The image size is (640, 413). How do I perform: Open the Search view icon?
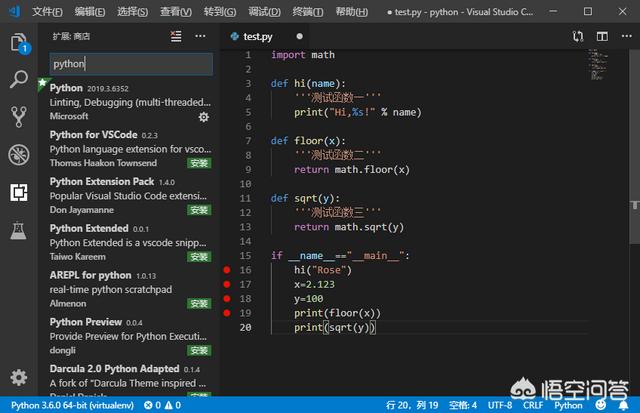tap(19, 79)
